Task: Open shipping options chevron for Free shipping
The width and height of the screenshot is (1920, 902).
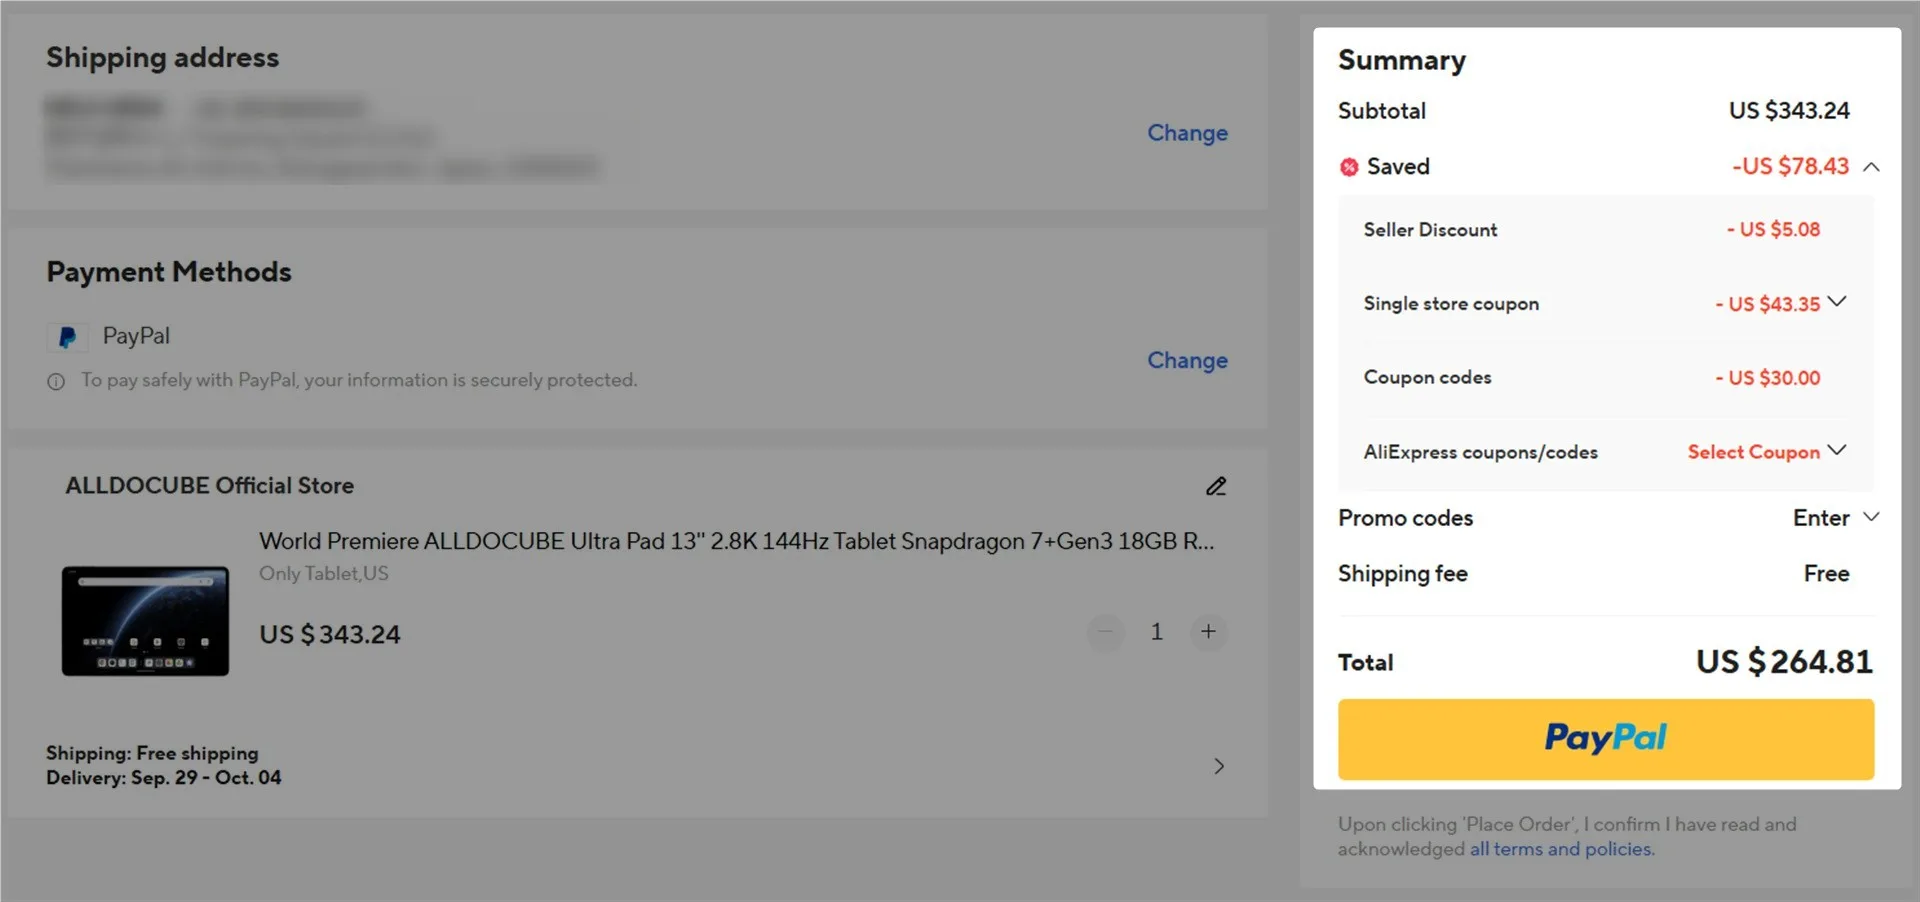Action: [x=1218, y=766]
